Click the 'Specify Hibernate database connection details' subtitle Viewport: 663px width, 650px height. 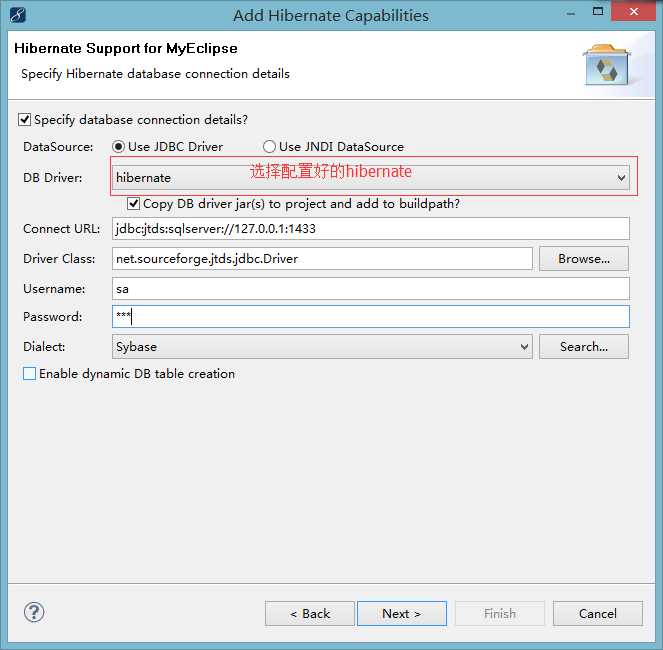click(155, 74)
